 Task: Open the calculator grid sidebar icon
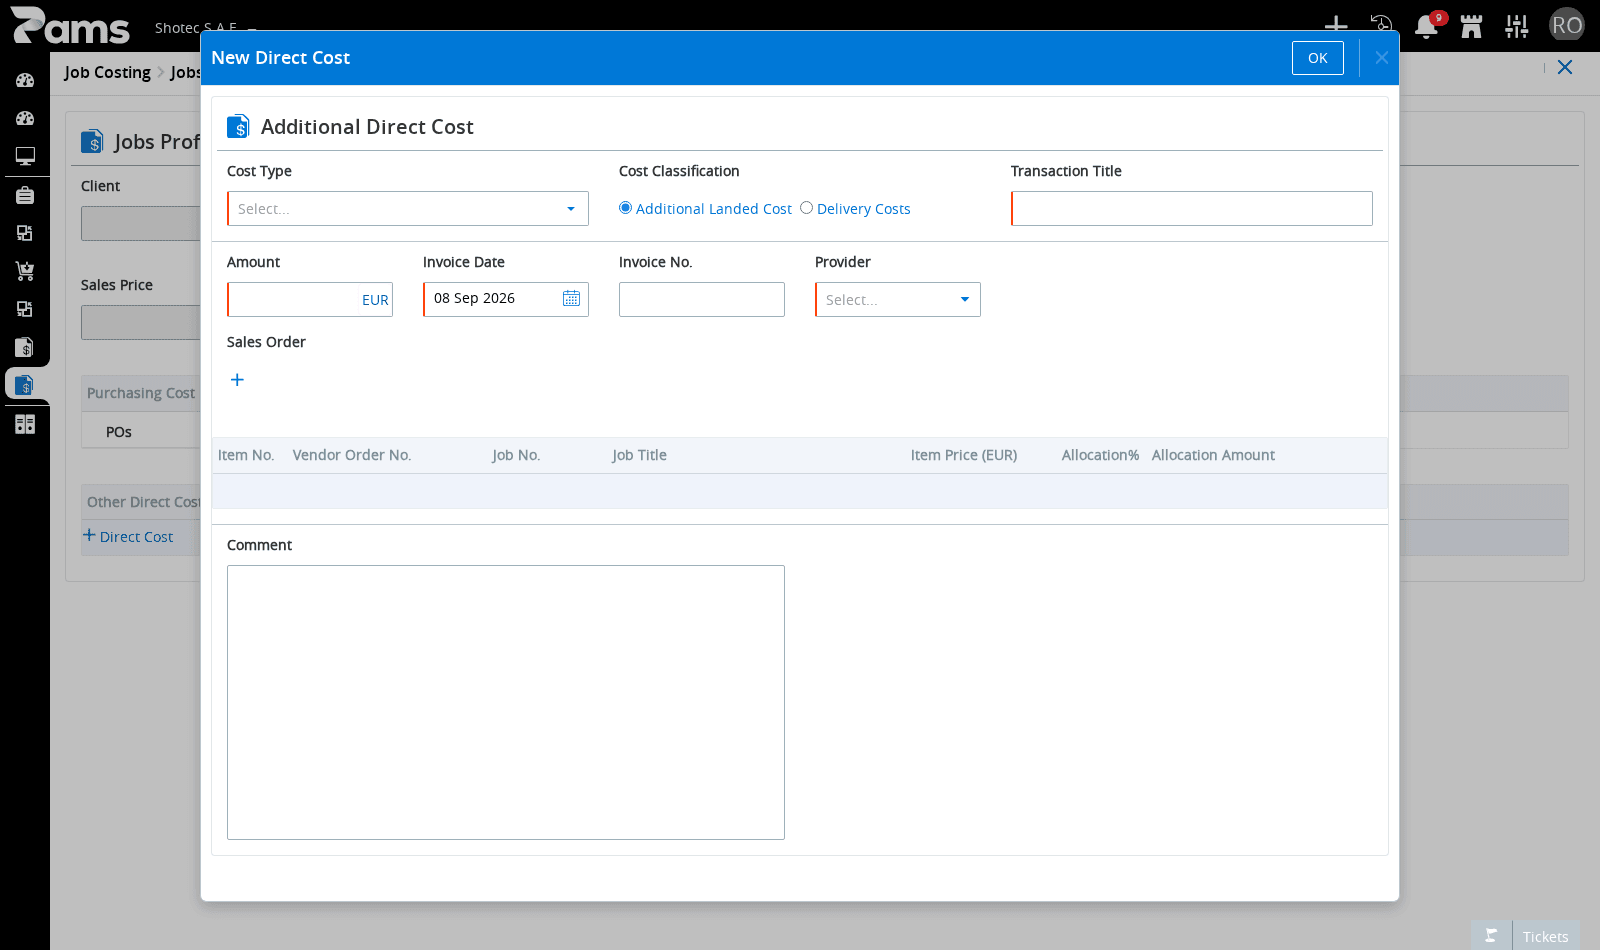pyautogui.click(x=25, y=424)
